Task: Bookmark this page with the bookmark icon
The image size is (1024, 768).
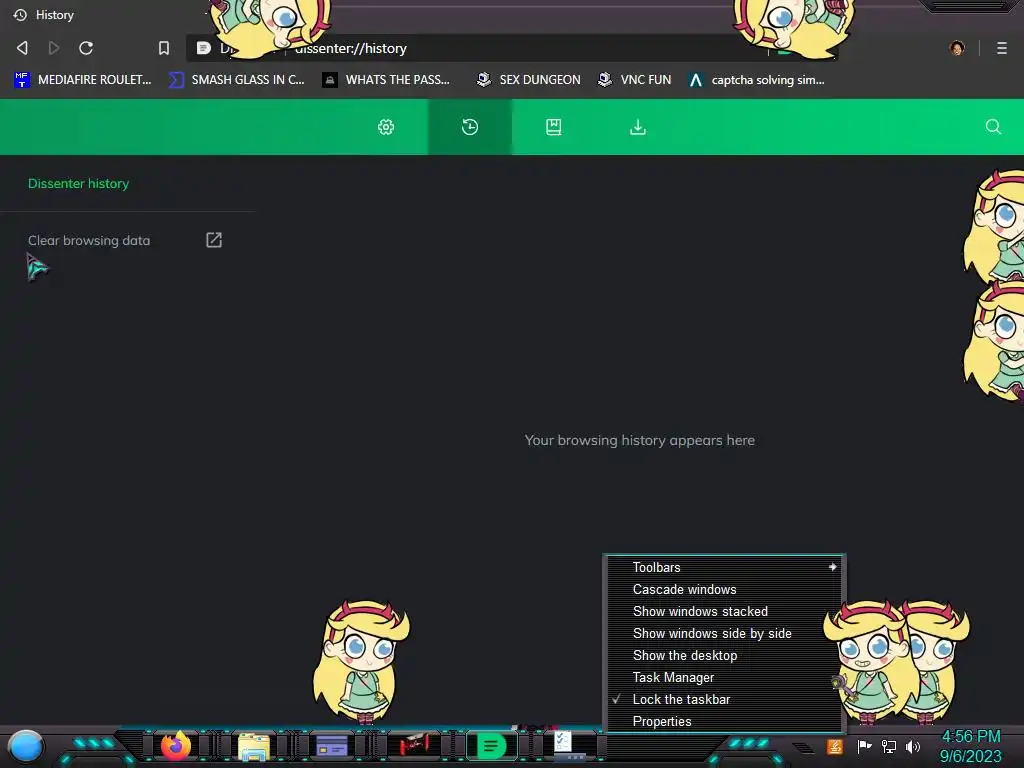Action: click(x=164, y=48)
